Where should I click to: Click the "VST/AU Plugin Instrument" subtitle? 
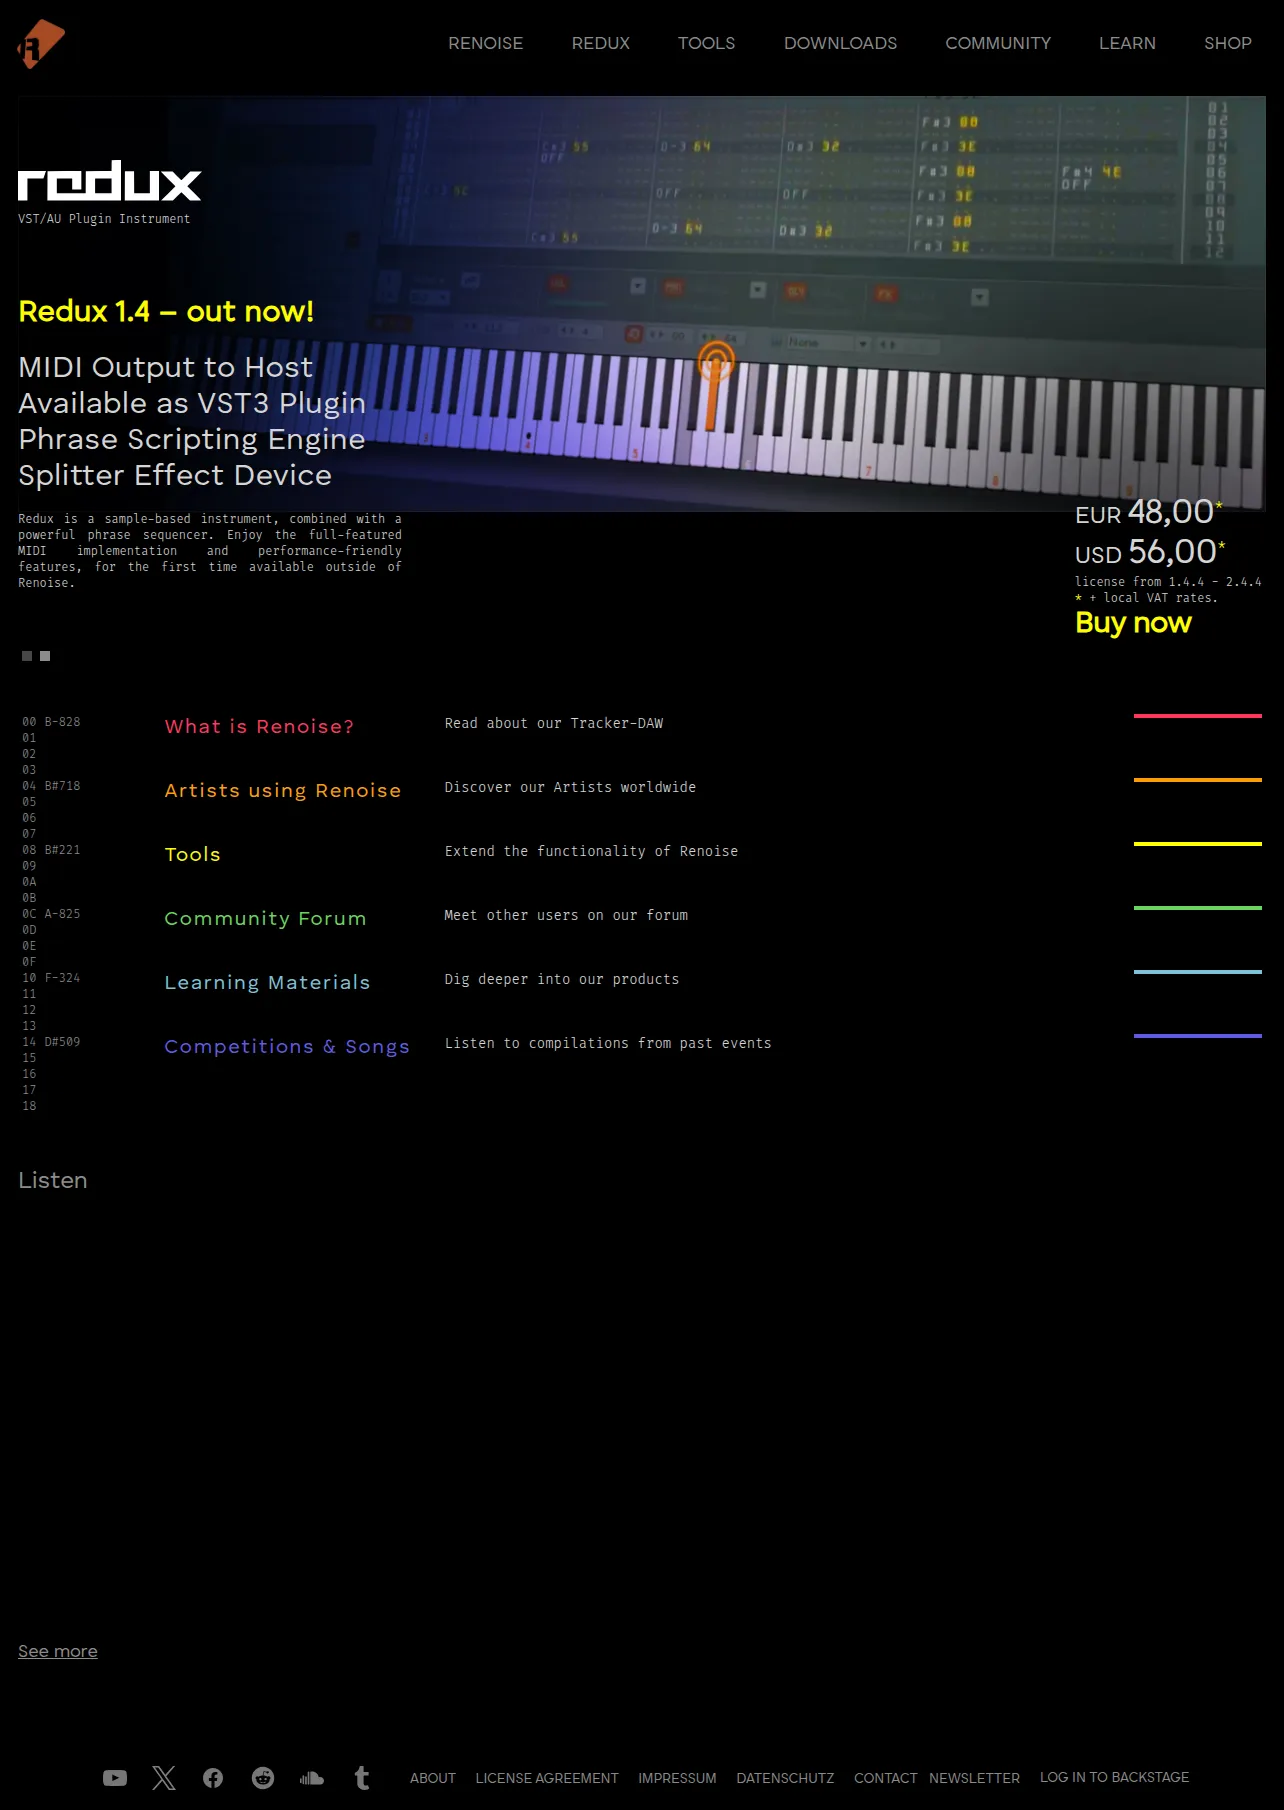[104, 219]
